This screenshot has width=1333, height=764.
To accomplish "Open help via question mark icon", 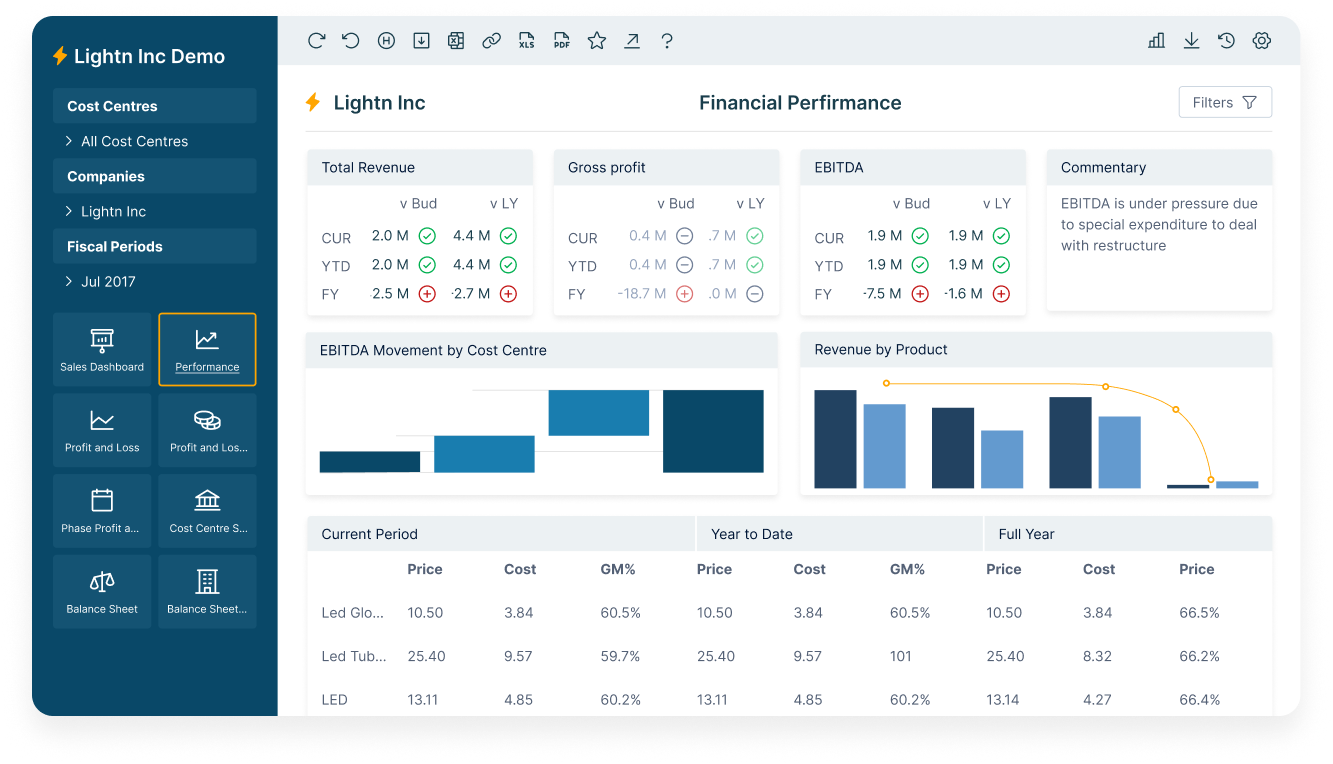I will tap(667, 41).
